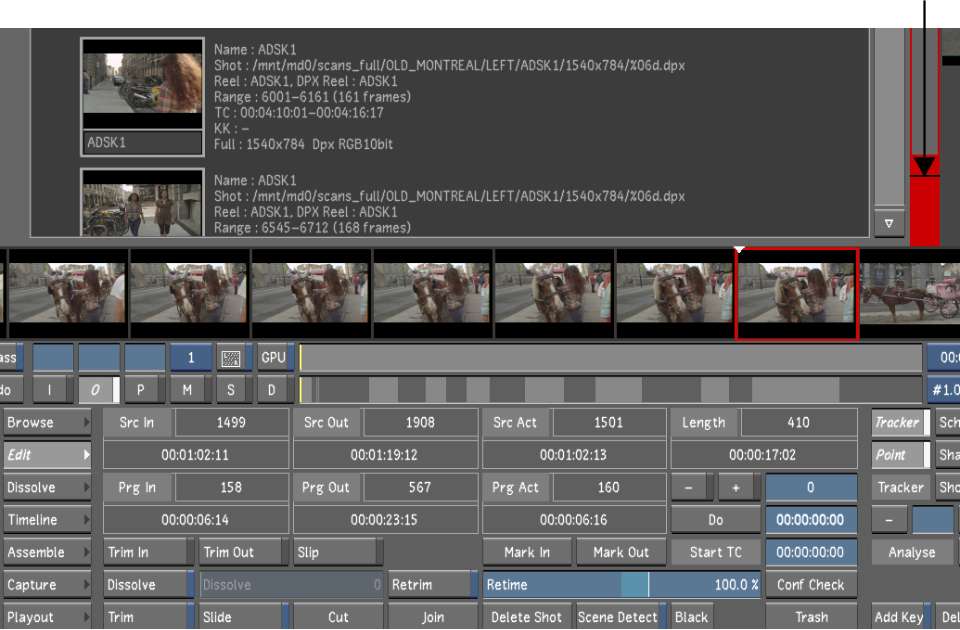Click the Prg In value field 158

click(231, 487)
